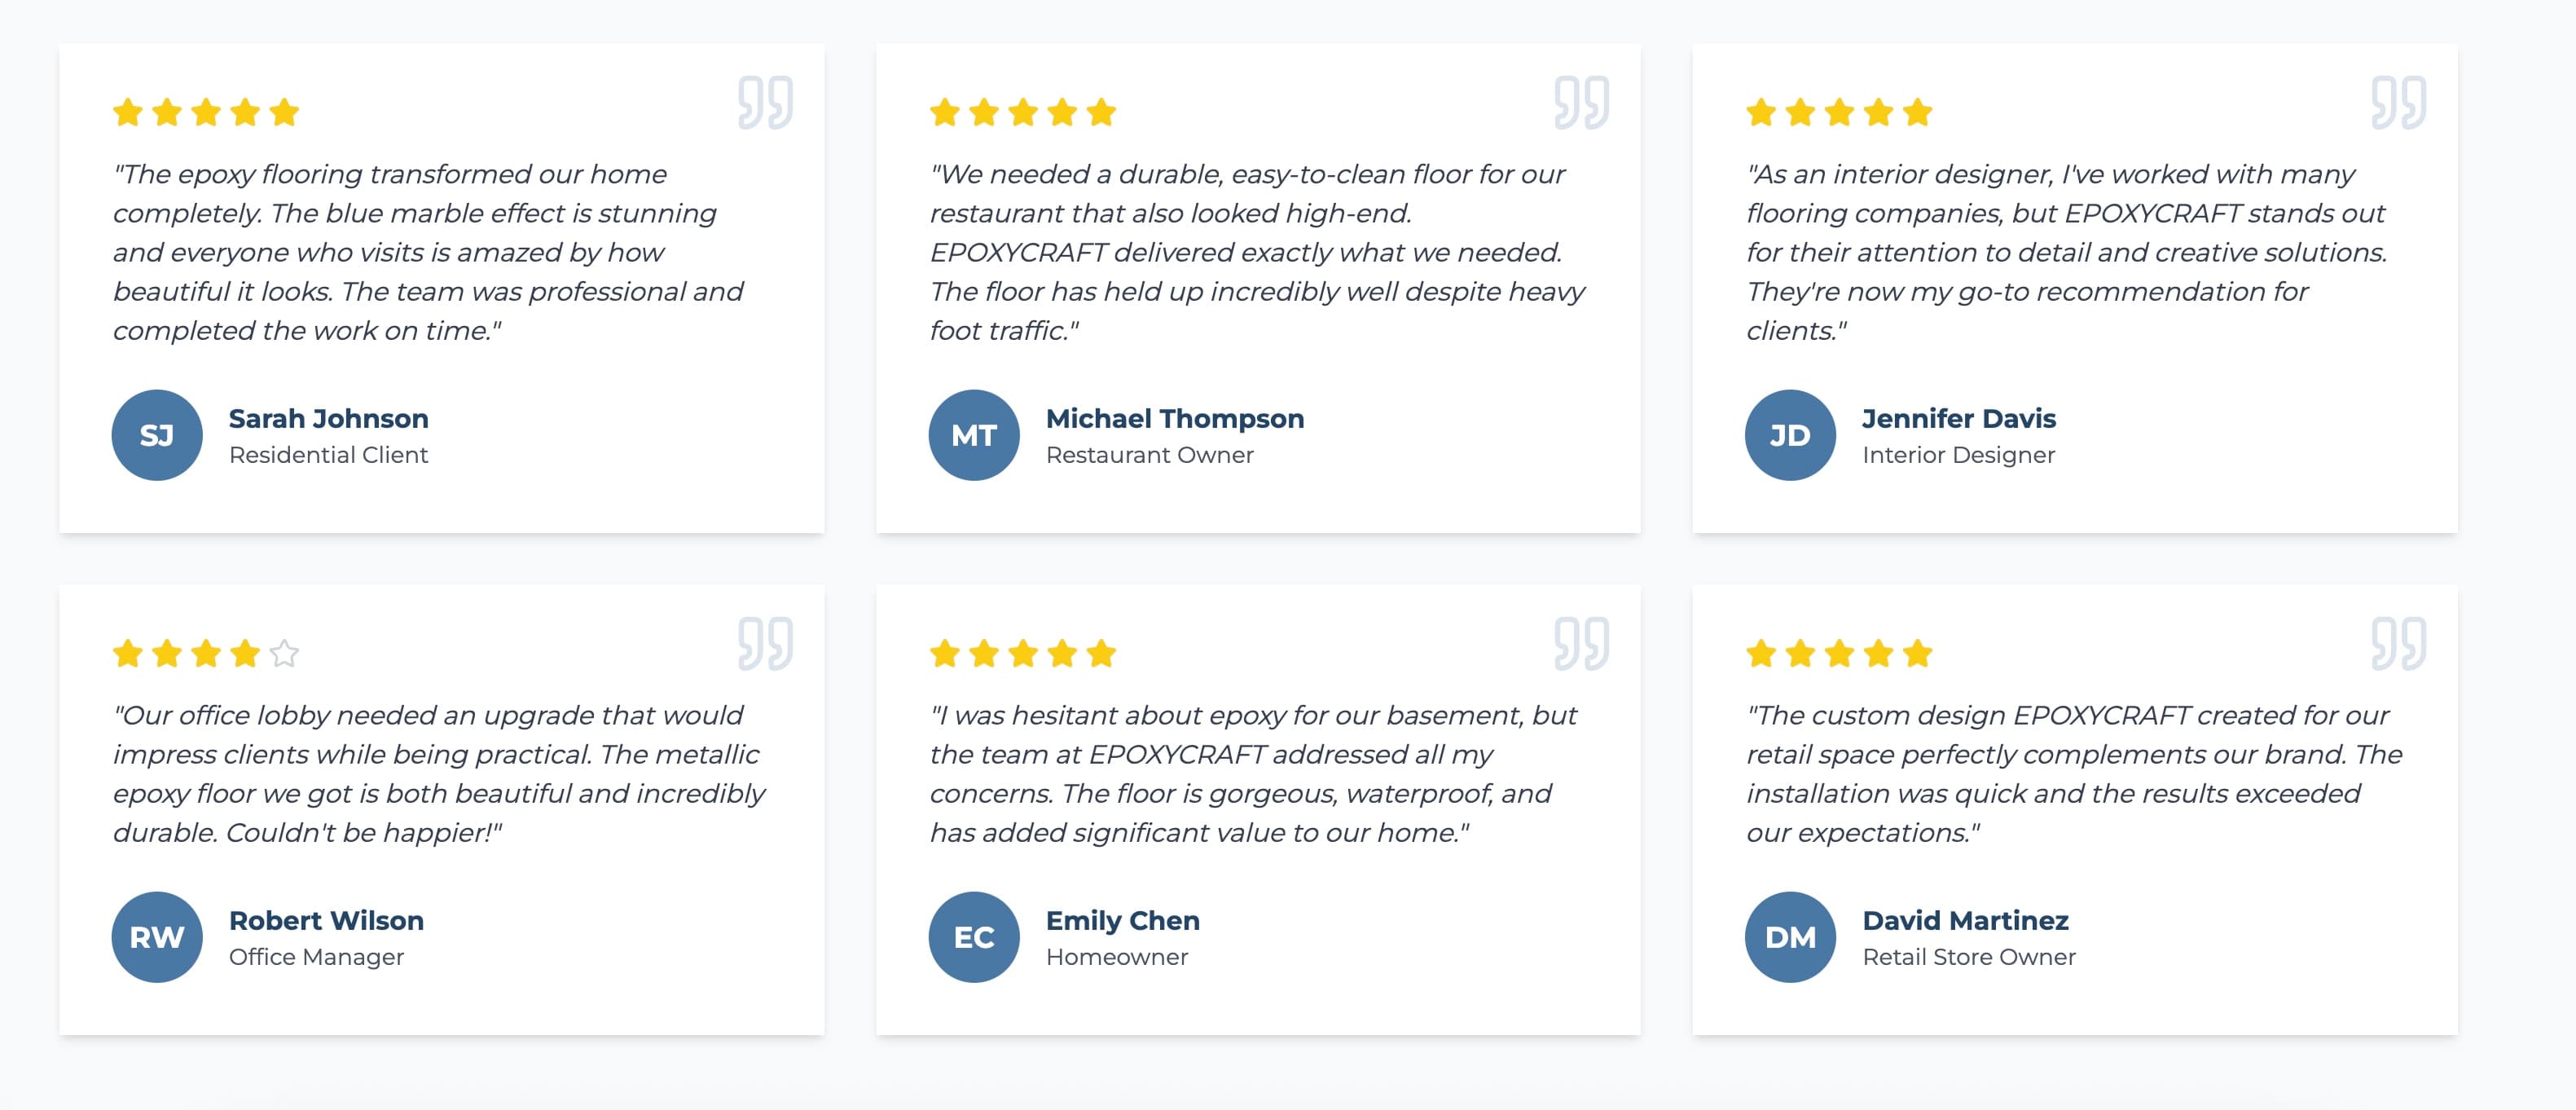Click the David Martinez name
The width and height of the screenshot is (2576, 1110).
coord(1965,920)
